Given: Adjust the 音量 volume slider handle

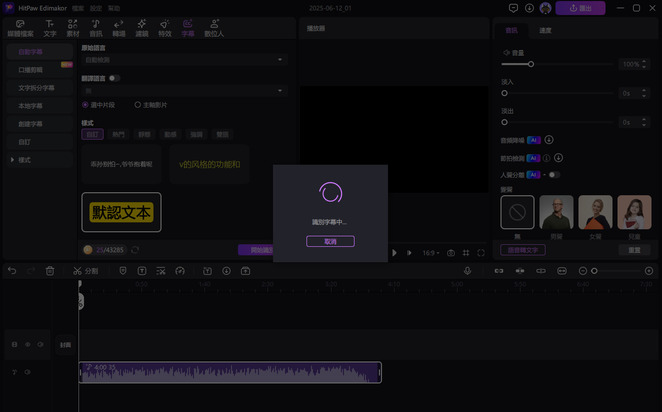Looking at the screenshot, I should tap(531, 64).
